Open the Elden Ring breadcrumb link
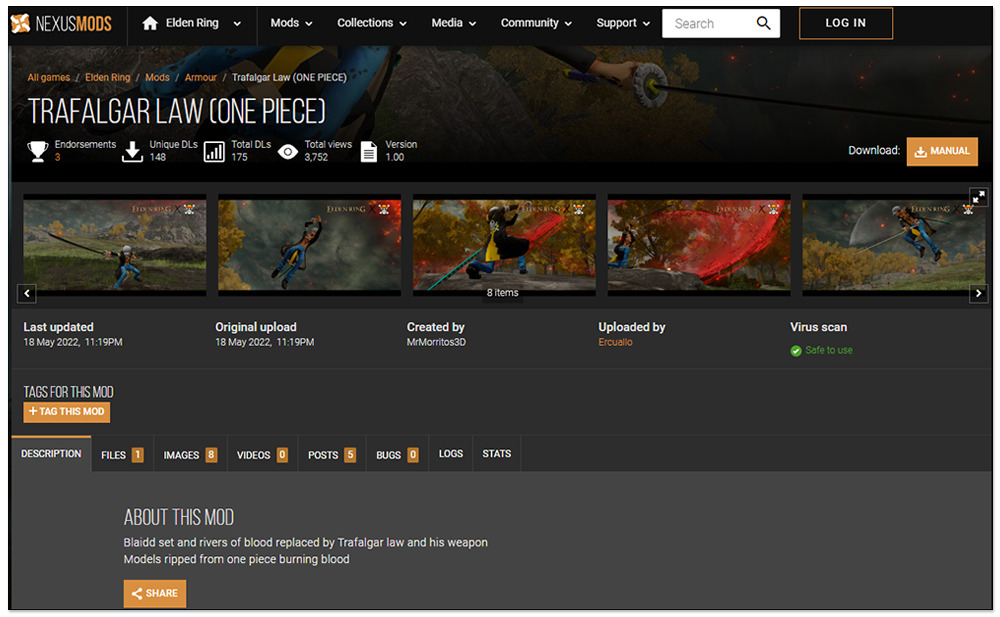1000x617 pixels. [108, 77]
